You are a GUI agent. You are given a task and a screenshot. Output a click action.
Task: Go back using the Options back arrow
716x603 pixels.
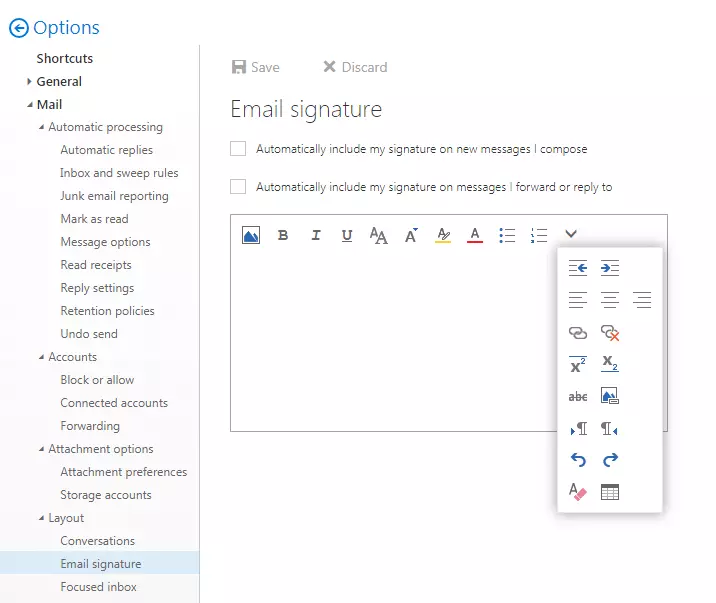(x=19, y=28)
